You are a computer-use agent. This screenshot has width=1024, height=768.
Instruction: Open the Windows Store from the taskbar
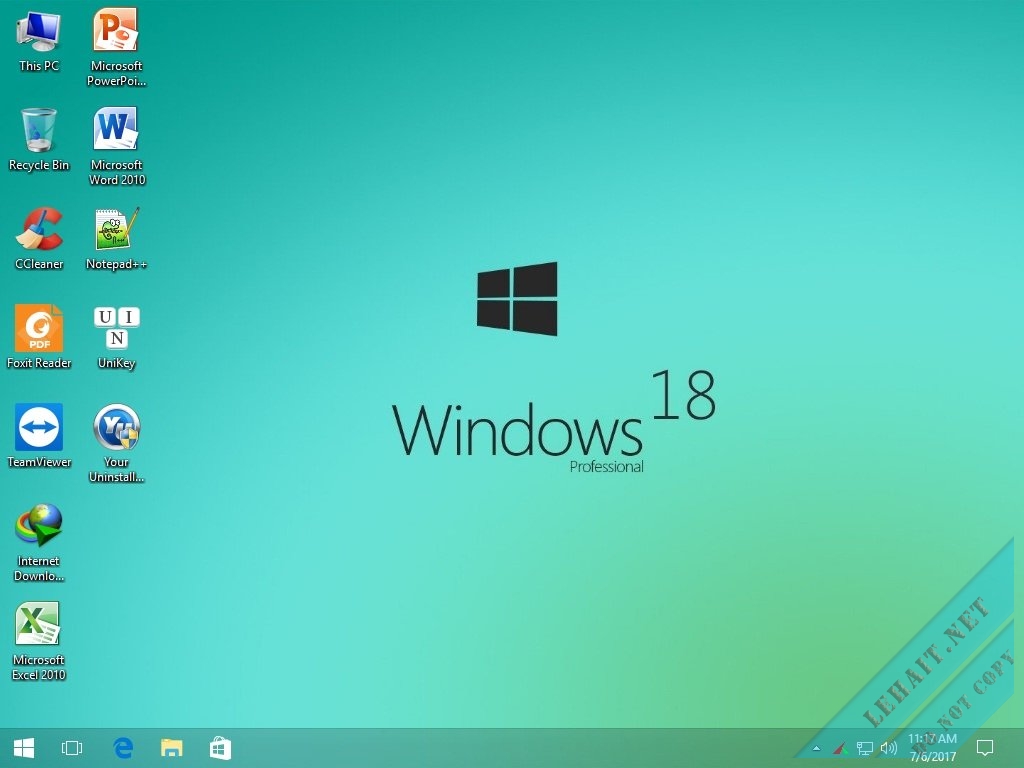coord(220,747)
